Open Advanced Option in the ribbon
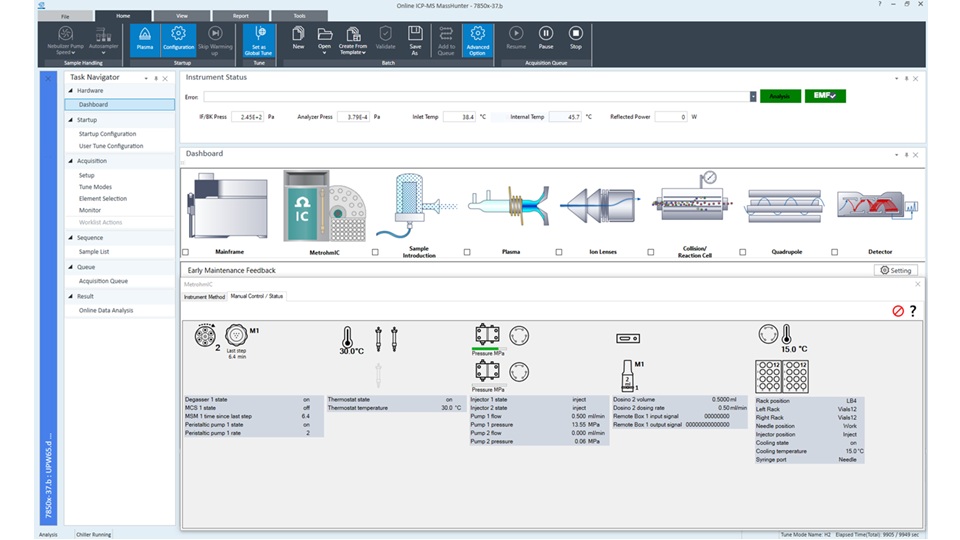The height and width of the screenshot is (540, 960). [x=477, y=38]
